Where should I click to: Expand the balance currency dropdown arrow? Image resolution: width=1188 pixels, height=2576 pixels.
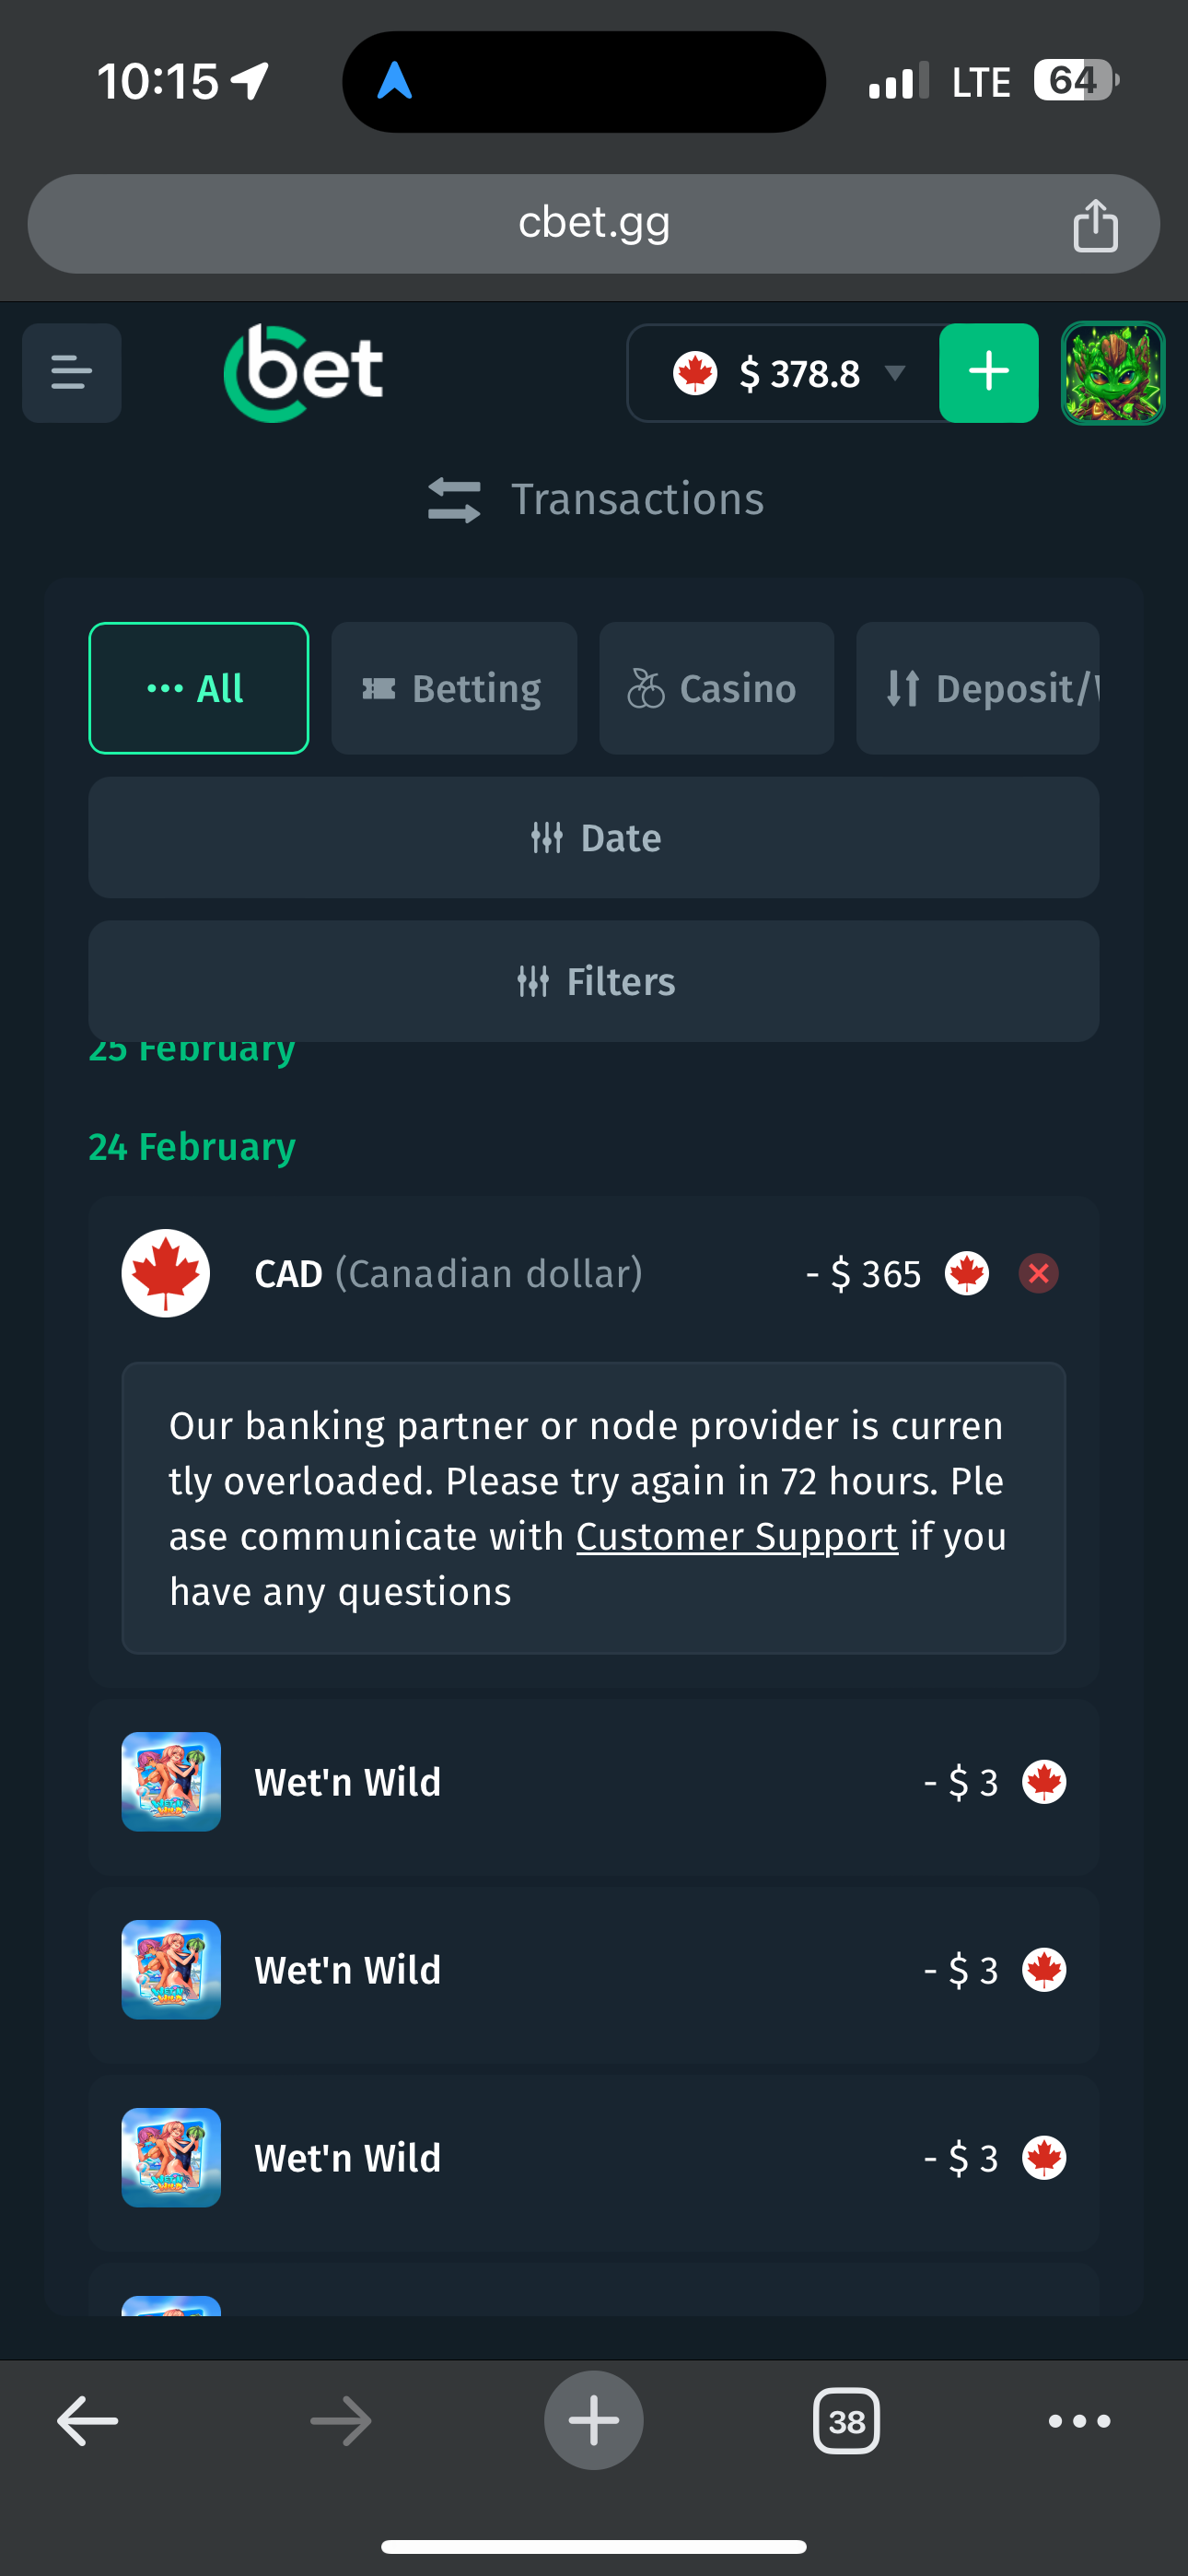[x=895, y=373]
